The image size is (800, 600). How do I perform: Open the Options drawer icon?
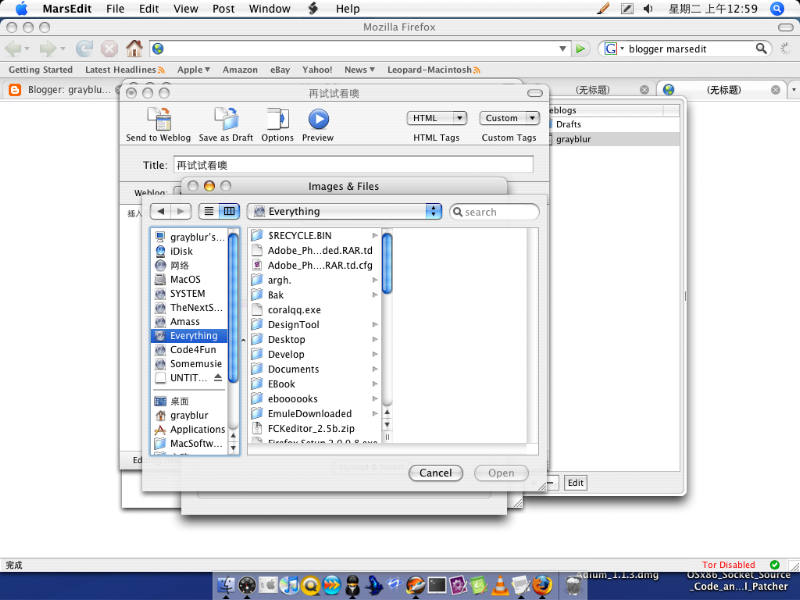278,119
